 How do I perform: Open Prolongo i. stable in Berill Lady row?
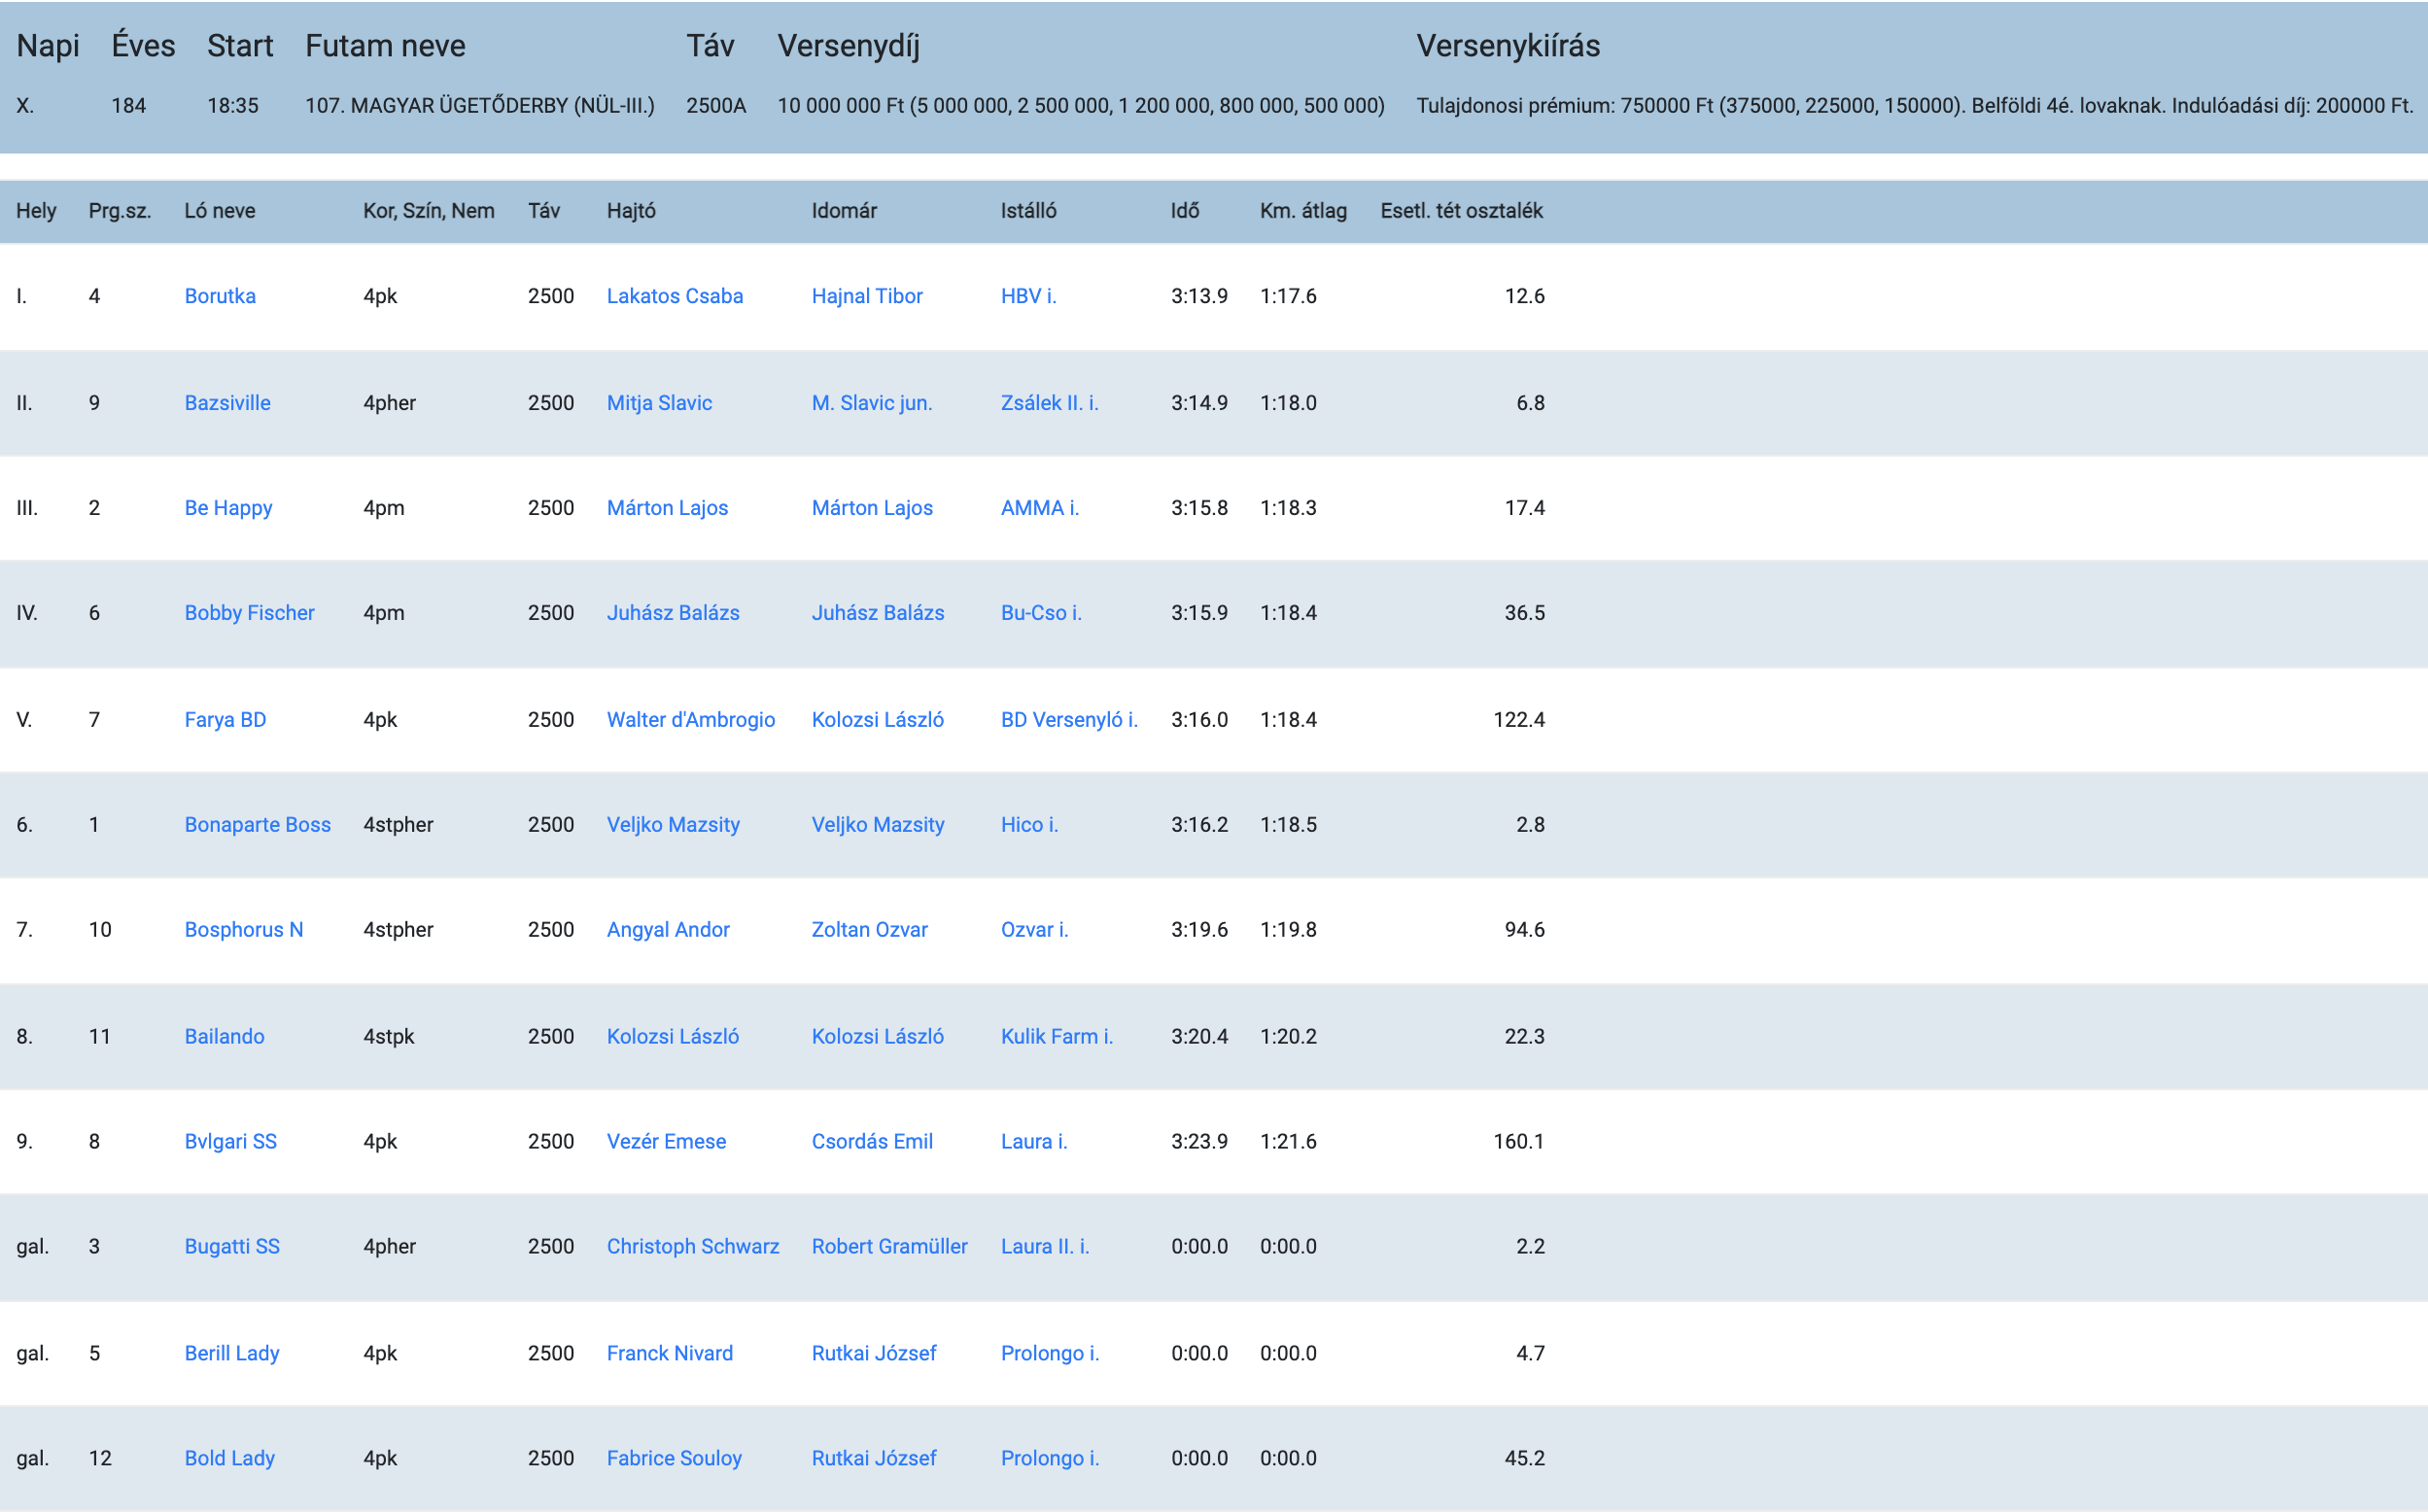tap(1050, 1354)
